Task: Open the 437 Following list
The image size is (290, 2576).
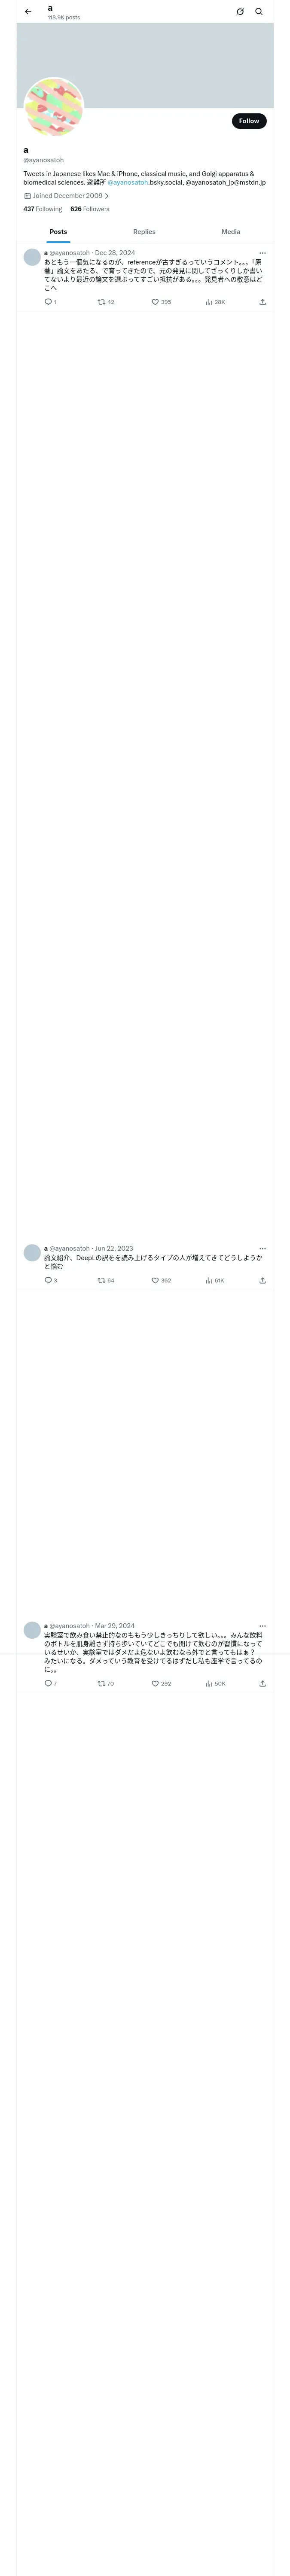Action: [x=43, y=209]
